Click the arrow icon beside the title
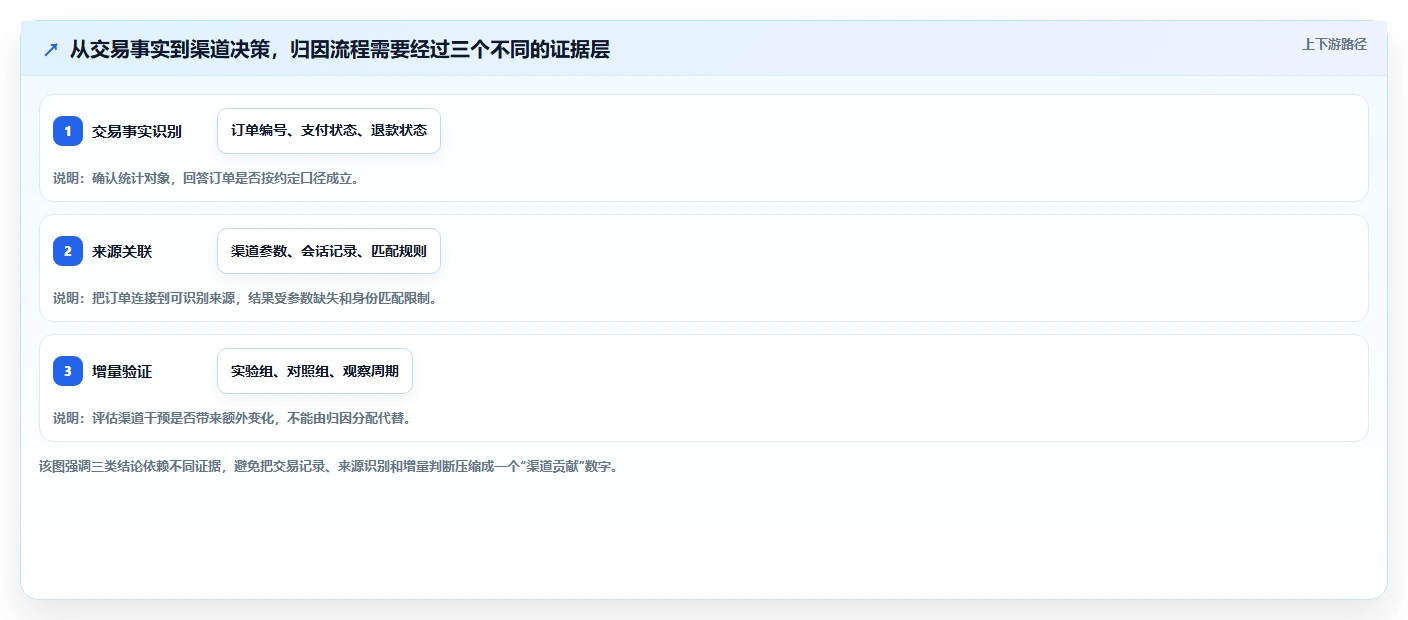Image resolution: width=1408 pixels, height=620 pixels. point(51,50)
